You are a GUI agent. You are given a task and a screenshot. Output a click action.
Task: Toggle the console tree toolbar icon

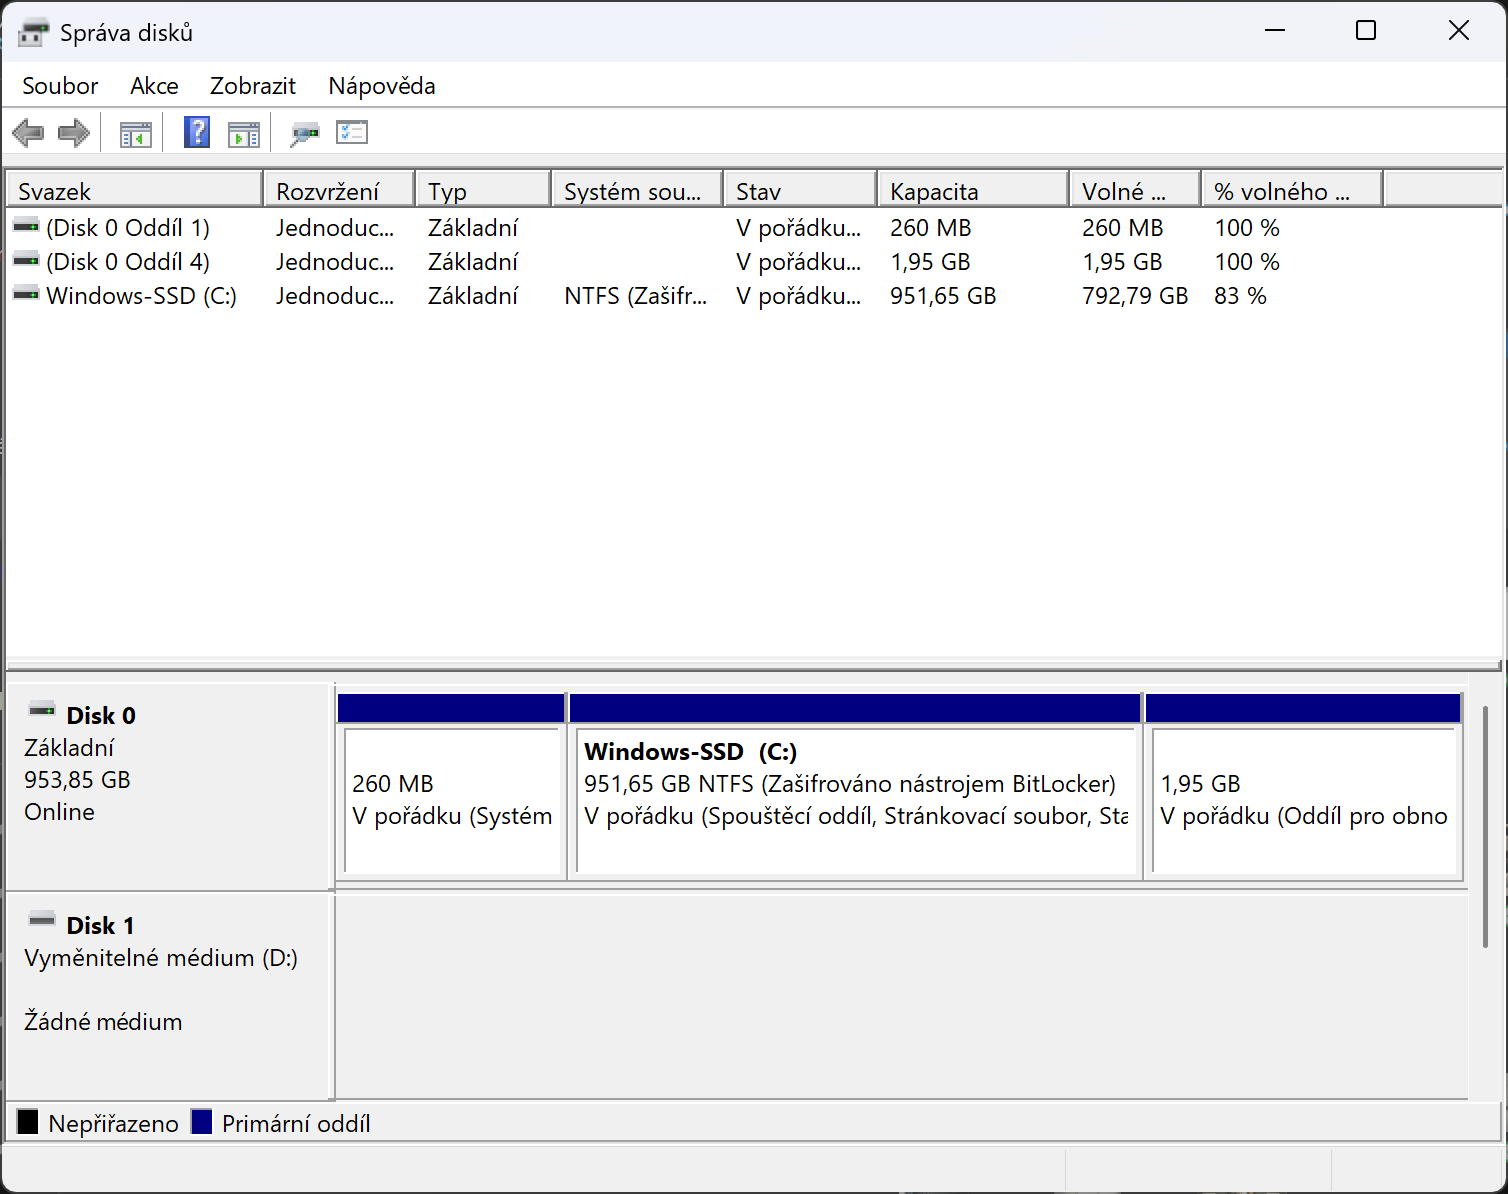point(136,133)
